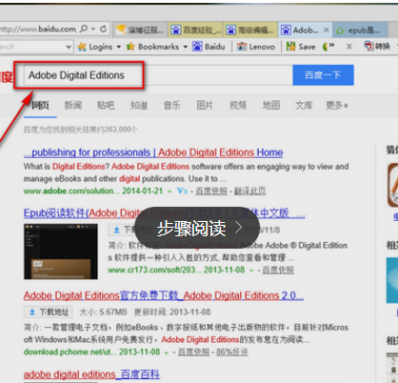Click the 步骤阅读 overlay button
398x383 pixels.
[x=197, y=228]
